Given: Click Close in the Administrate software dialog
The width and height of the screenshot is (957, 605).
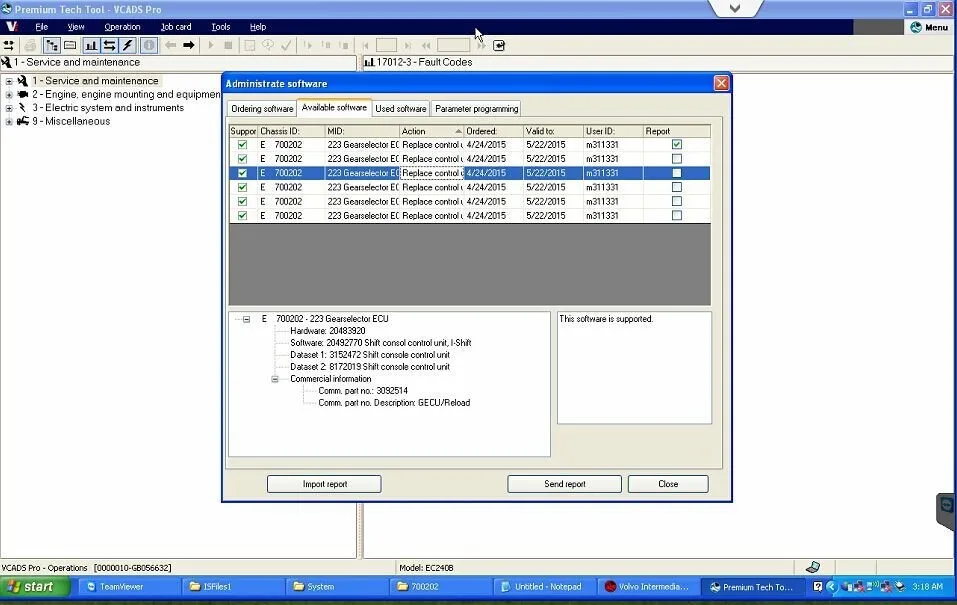Looking at the screenshot, I should coord(668,484).
